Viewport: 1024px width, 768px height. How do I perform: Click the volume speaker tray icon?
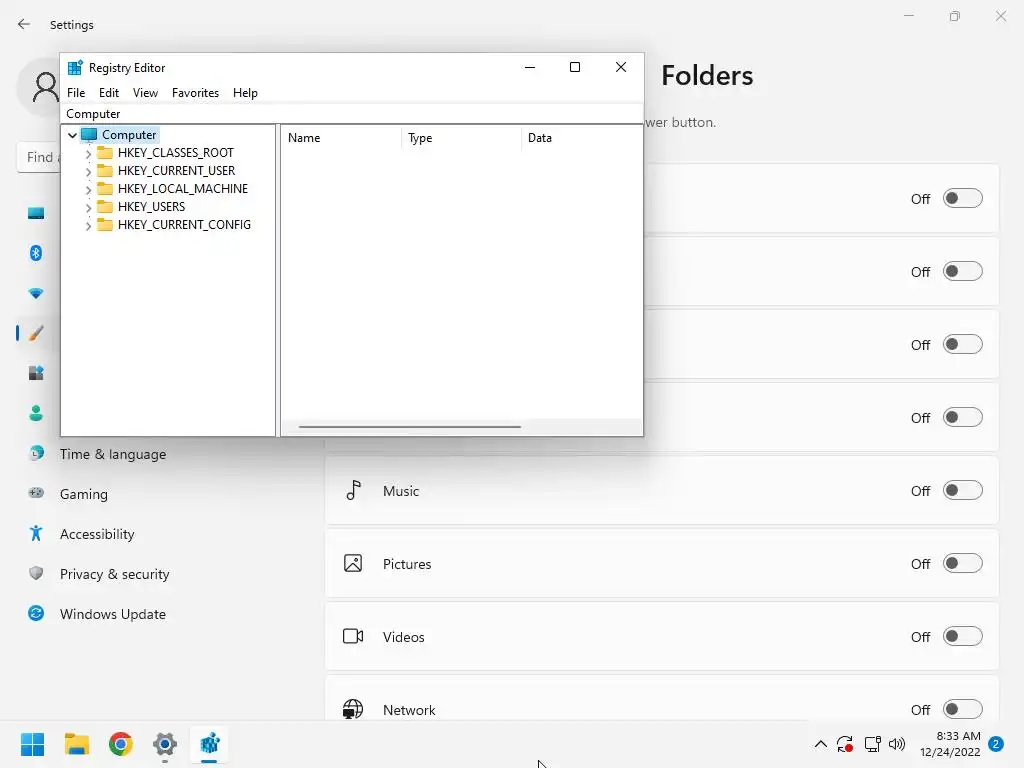coord(897,744)
